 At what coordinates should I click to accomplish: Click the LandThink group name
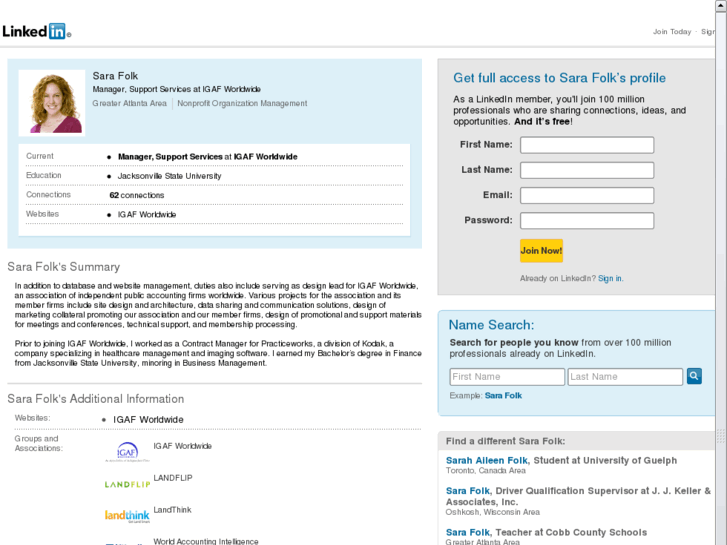click(172, 510)
